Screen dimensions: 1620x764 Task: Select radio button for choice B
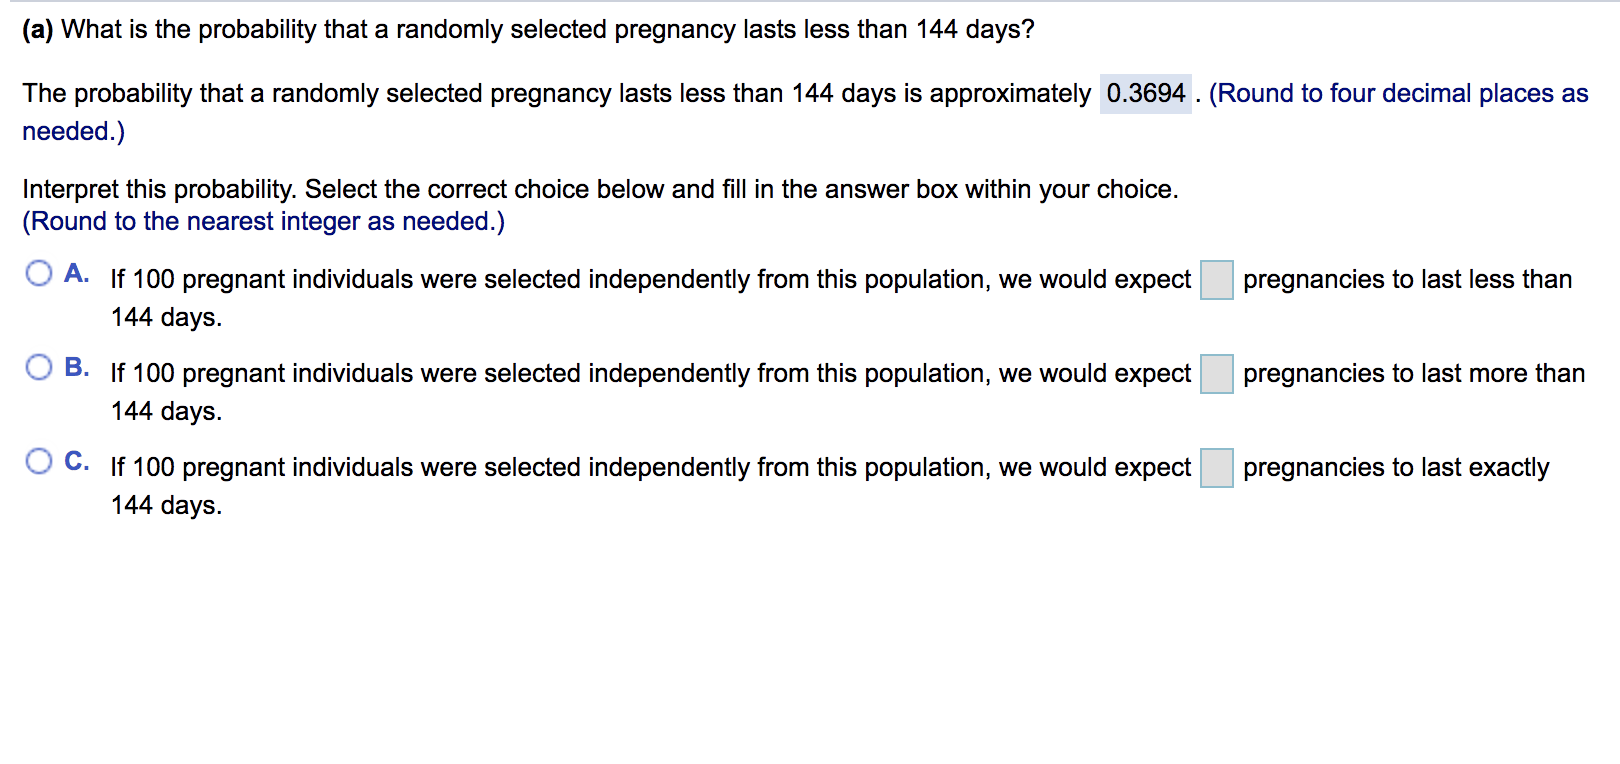point(39,368)
